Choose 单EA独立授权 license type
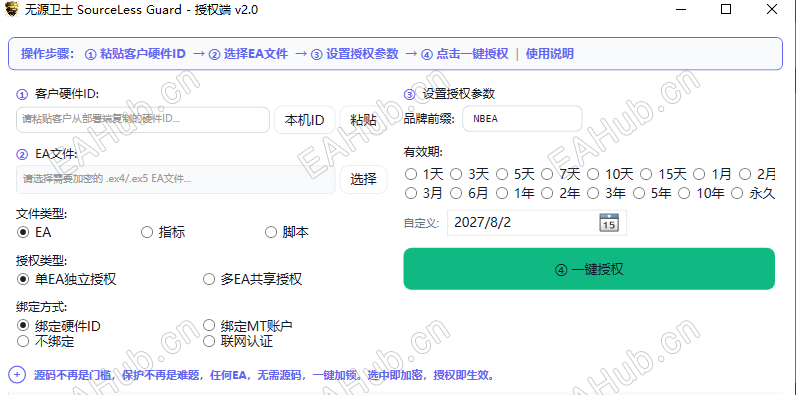 click(x=67, y=279)
